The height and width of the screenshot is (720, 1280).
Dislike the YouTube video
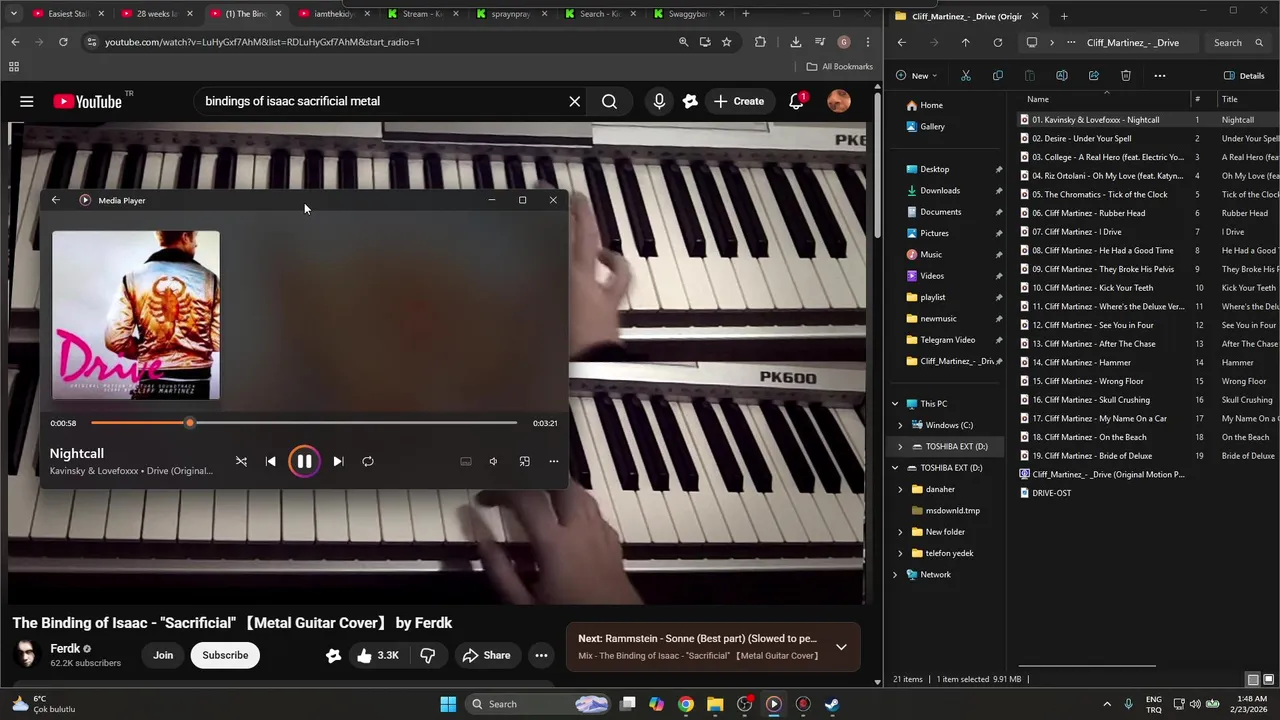[427, 655]
